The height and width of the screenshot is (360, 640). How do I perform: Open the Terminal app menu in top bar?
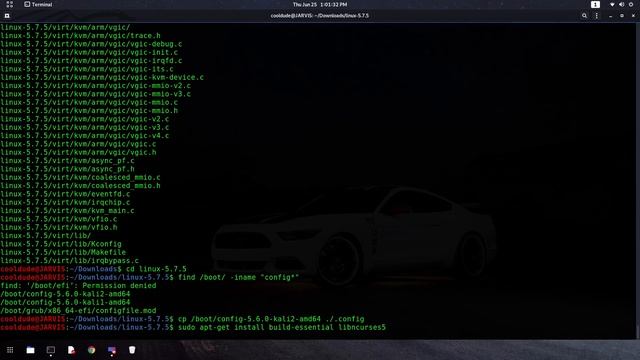[38, 4]
